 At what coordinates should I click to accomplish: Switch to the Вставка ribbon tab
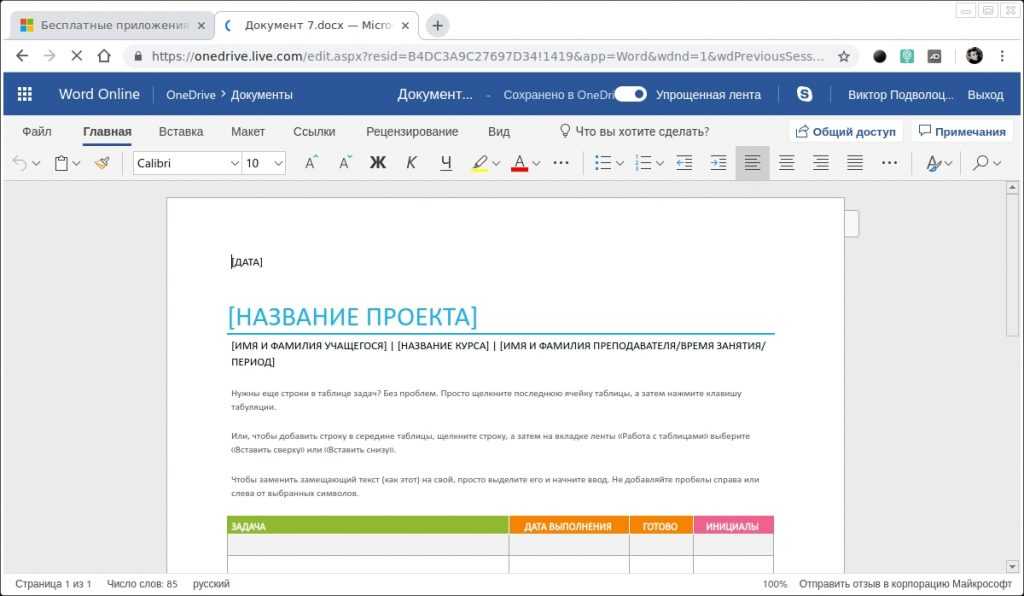[x=180, y=131]
